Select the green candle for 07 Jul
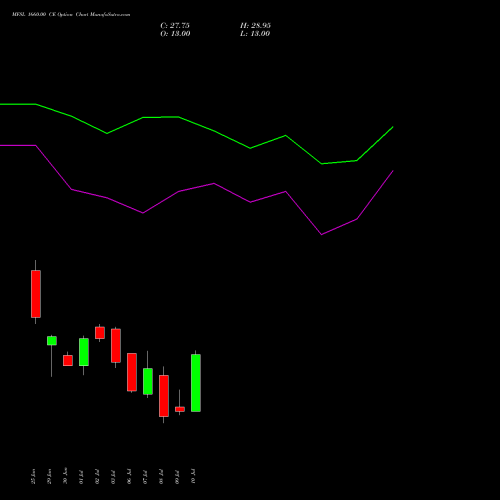This screenshot has width=500, height=500. tap(148, 381)
